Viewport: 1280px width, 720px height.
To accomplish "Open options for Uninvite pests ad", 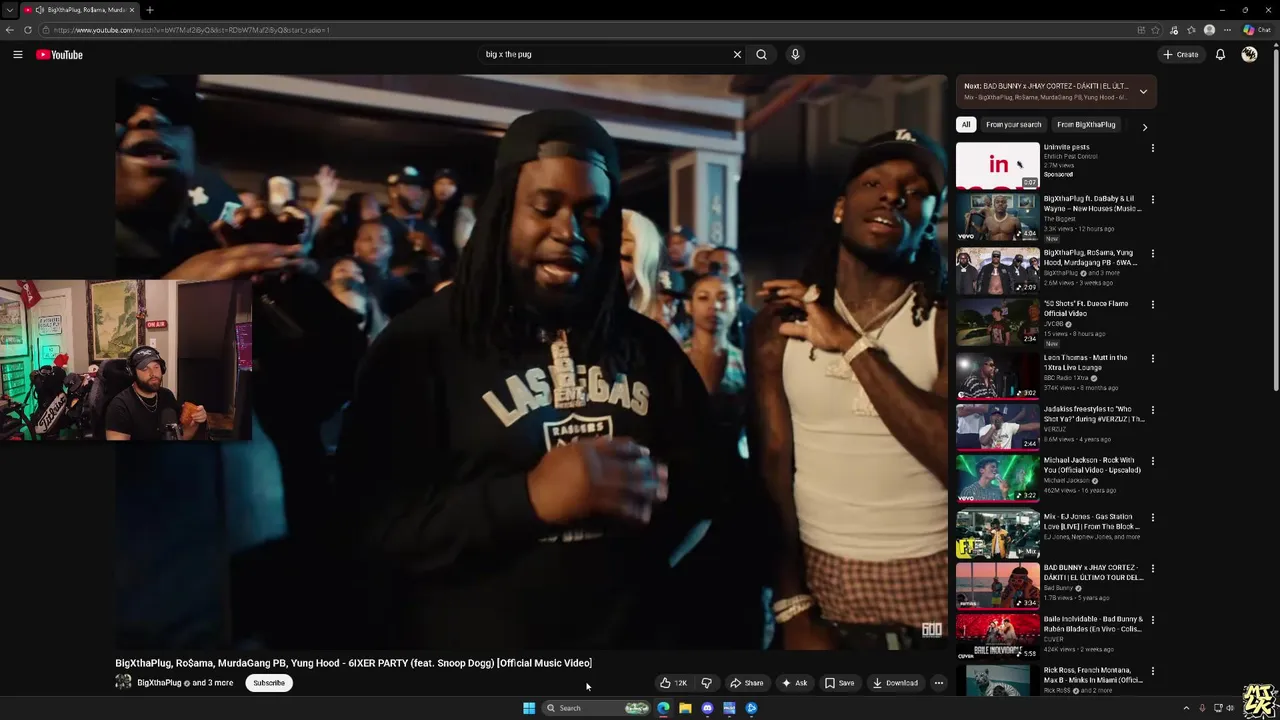I will click(1152, 148).
